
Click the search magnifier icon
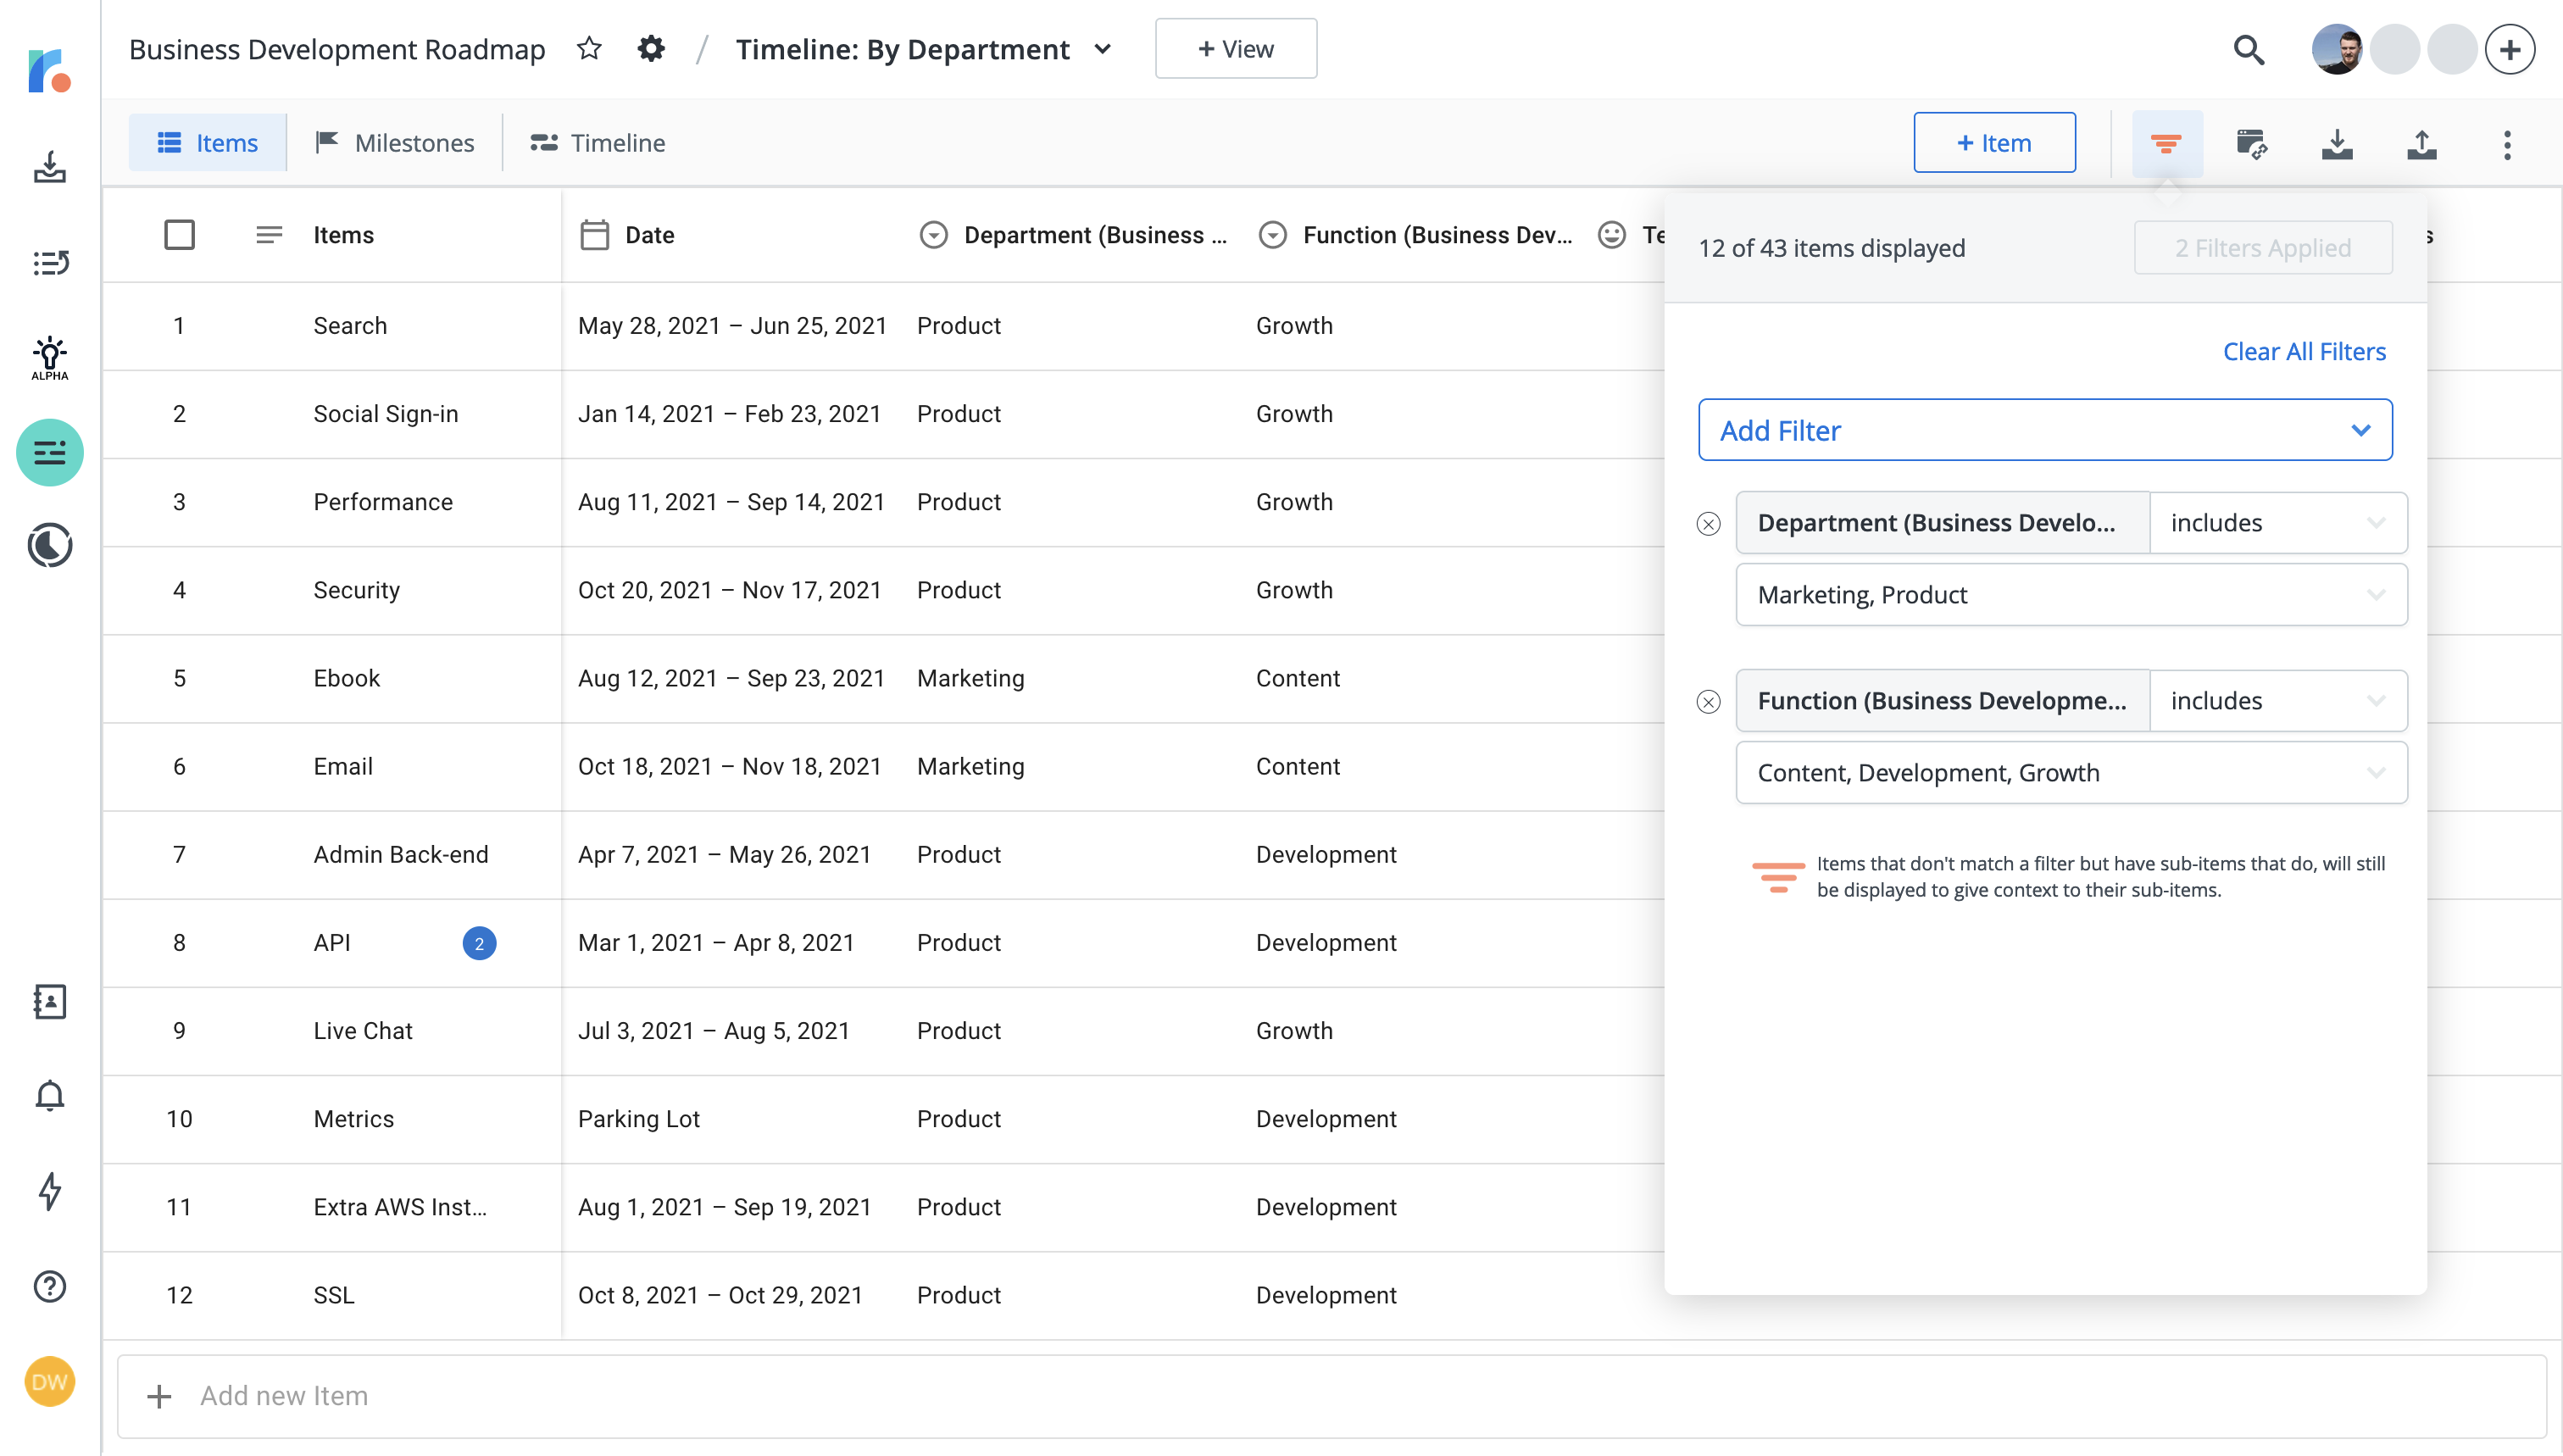pyautogui.click(x=2249, y=49)
